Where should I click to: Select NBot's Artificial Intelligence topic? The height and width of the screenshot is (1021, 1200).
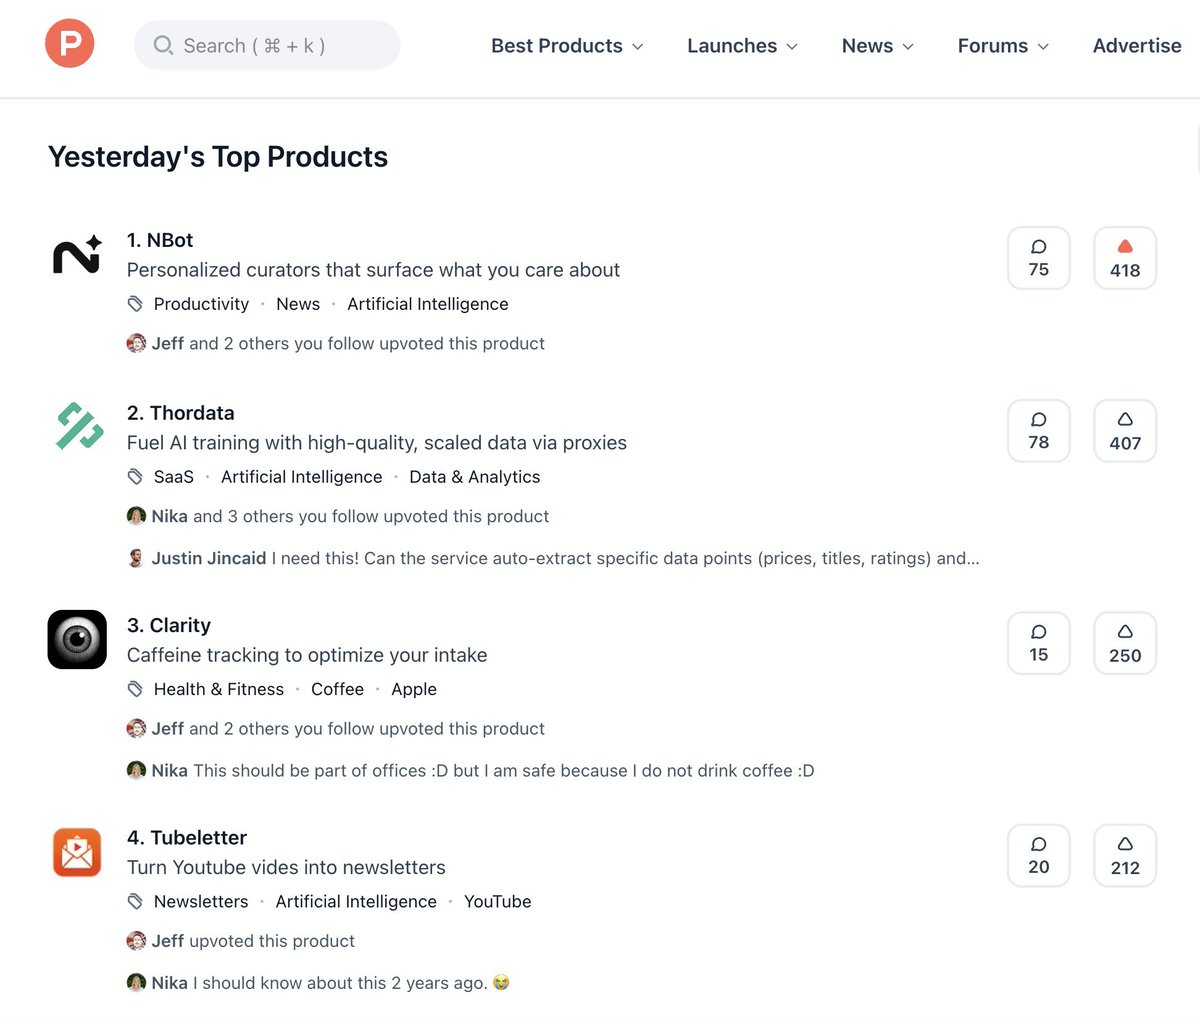pos(428,304)
